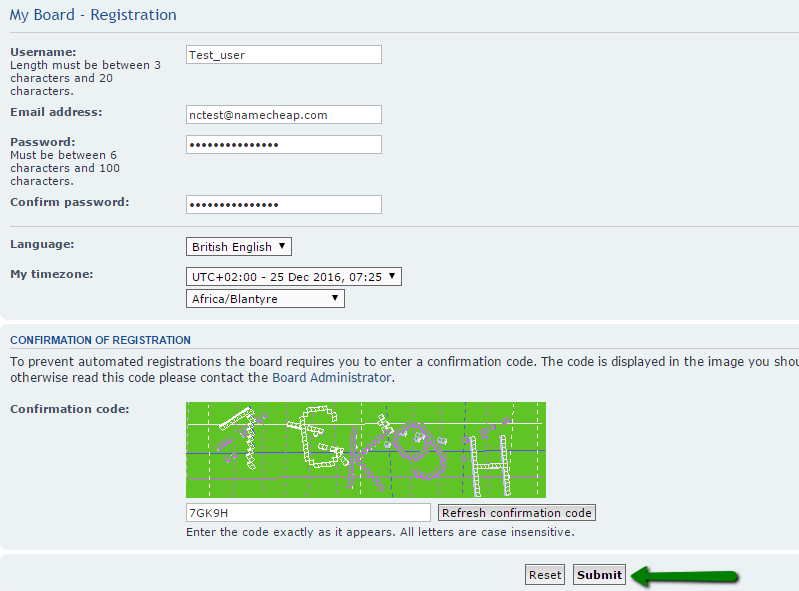Expand the UTC+02:00 timezone dropdown
799x591 pixels.
click(x=294, y=277)
